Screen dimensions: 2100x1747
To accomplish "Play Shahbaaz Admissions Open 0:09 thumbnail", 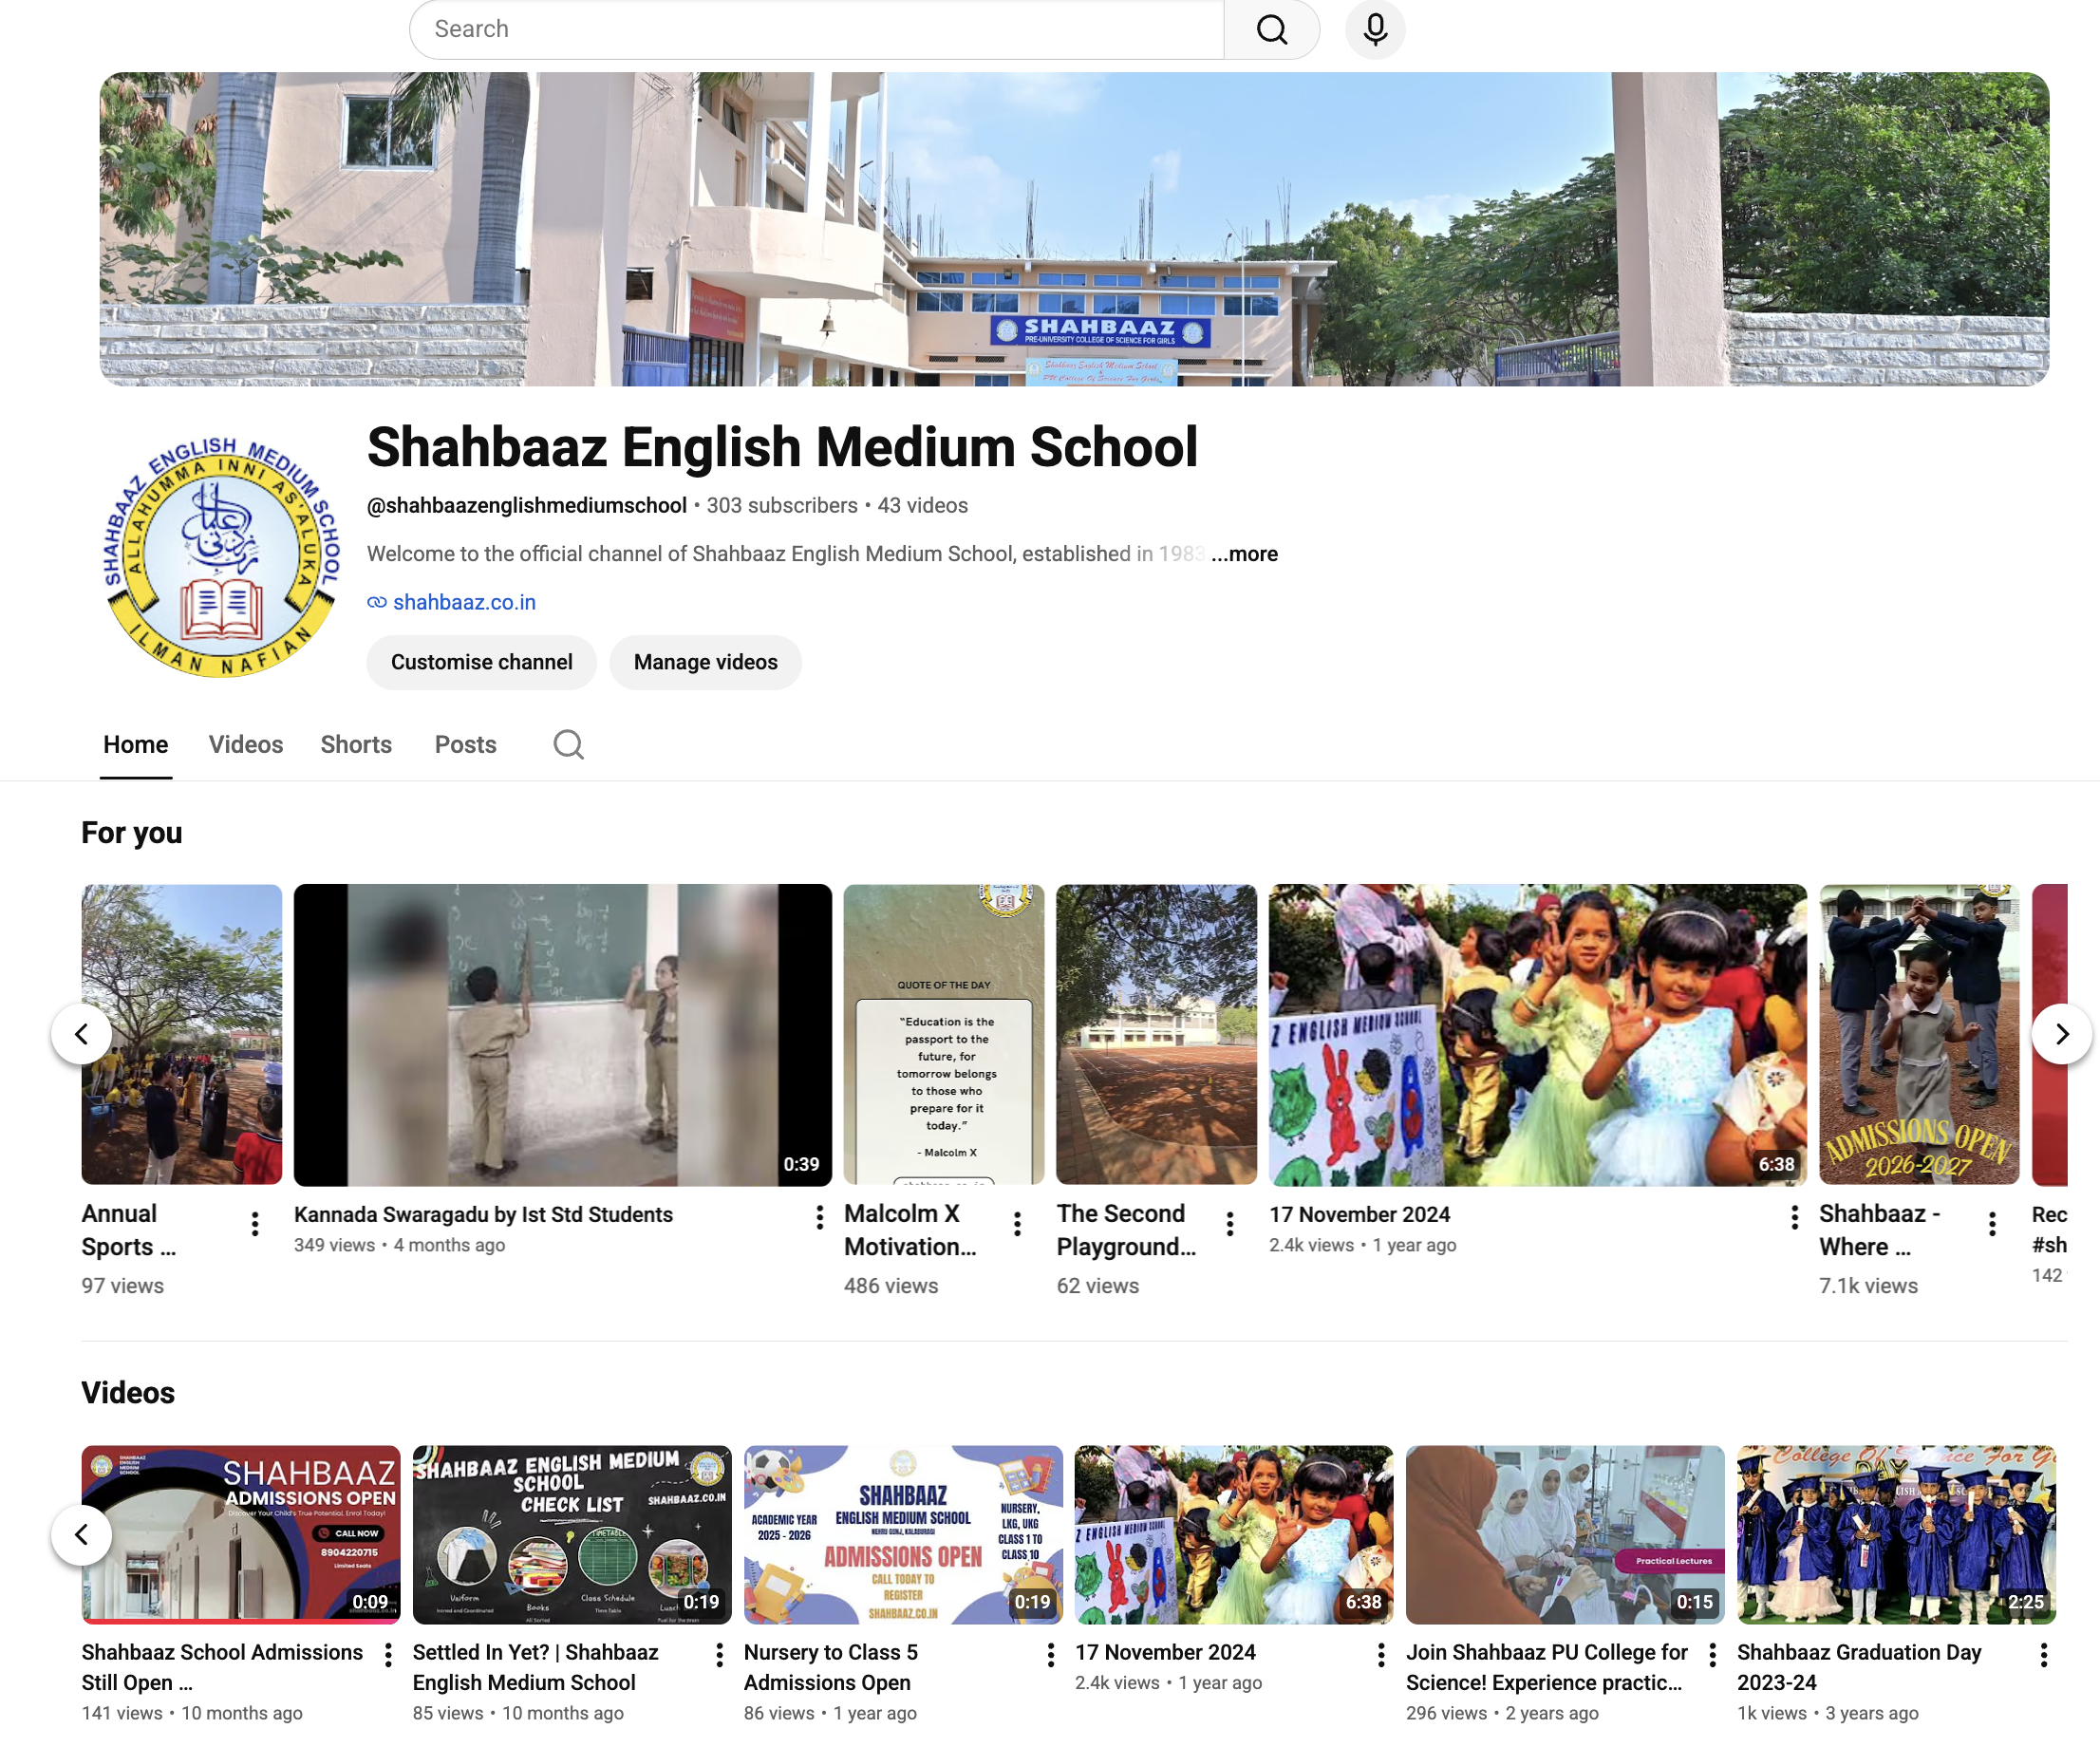I will (241, 1534).
